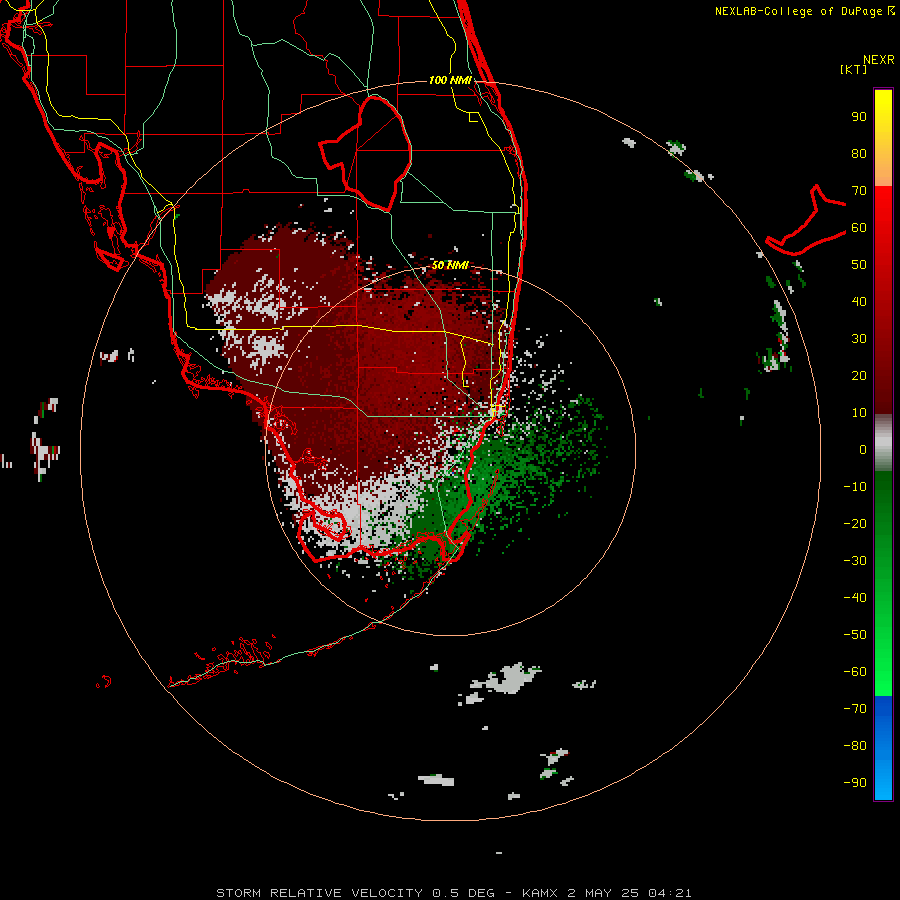Click the Storm Relative Velocity caption at bottom
This screenshot has width=900, height=900.
tap(453, 893)
